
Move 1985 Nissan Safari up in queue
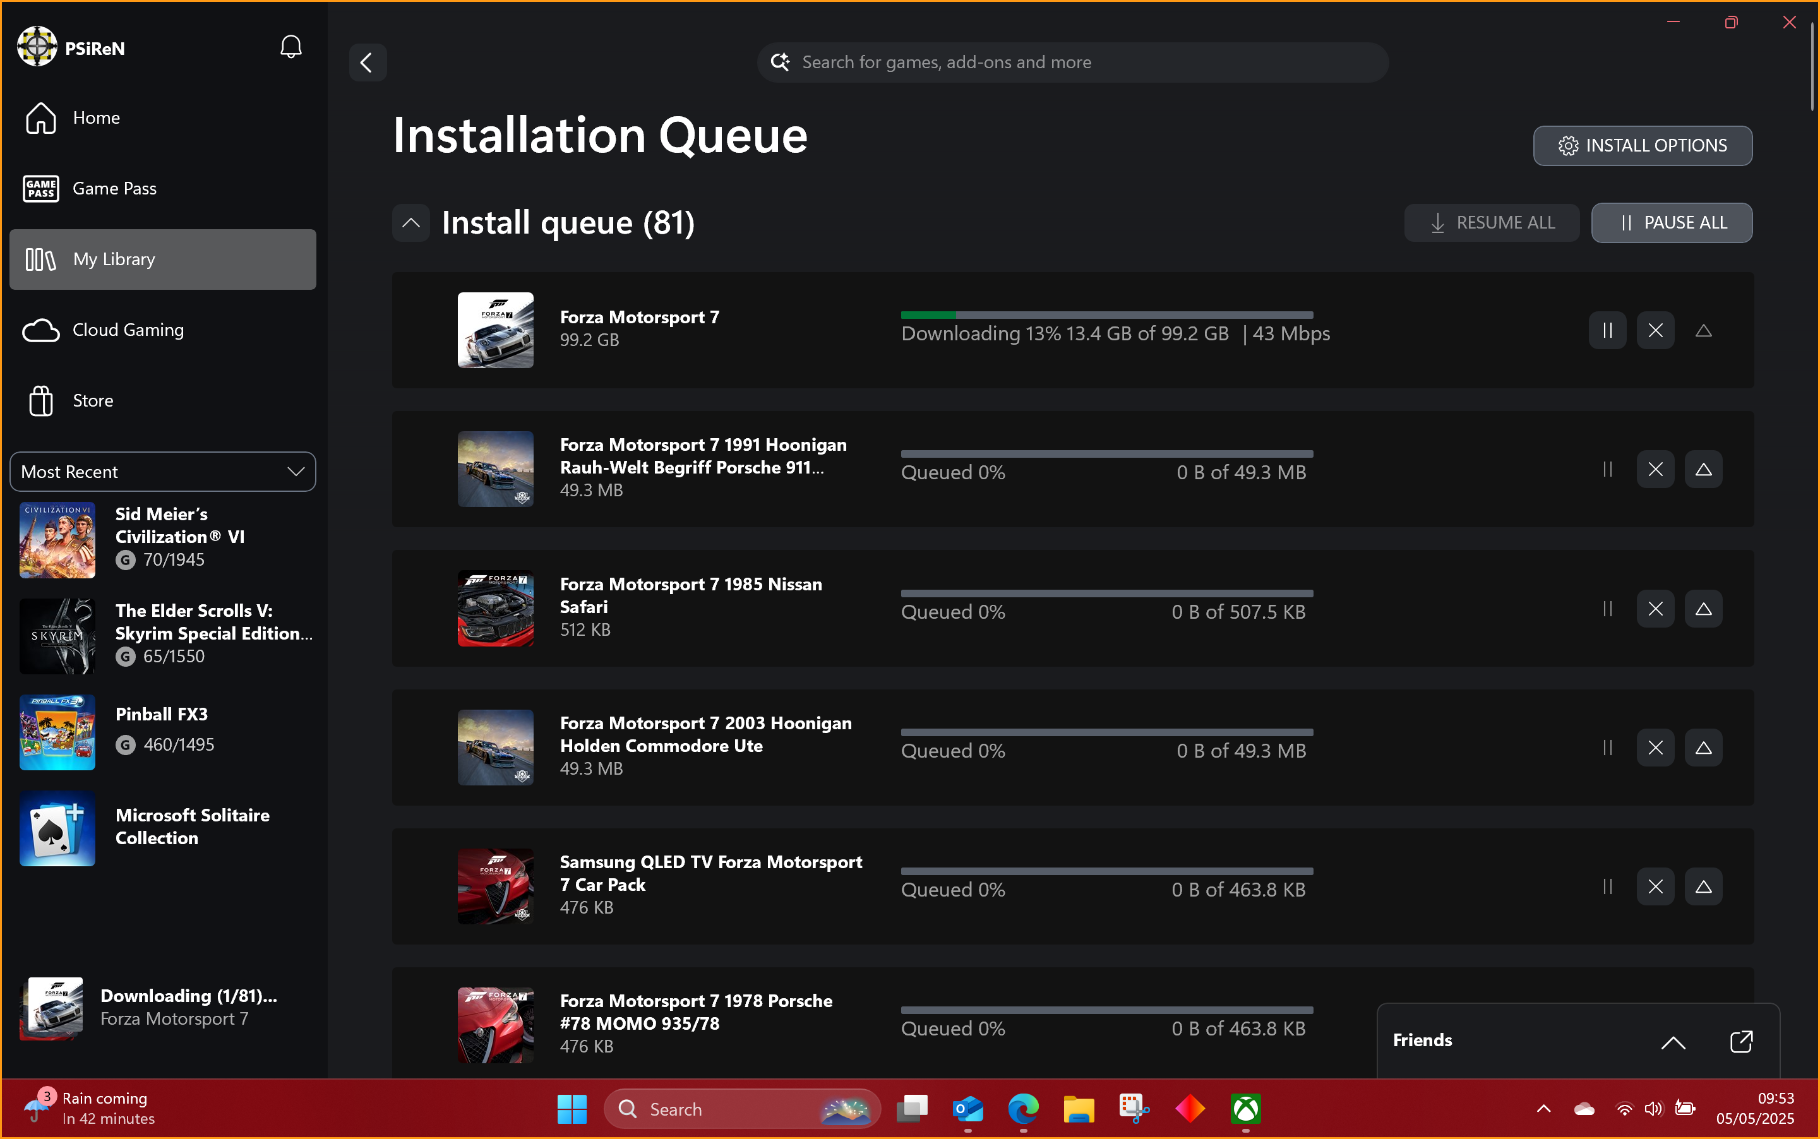click(x=1703, y=608)
